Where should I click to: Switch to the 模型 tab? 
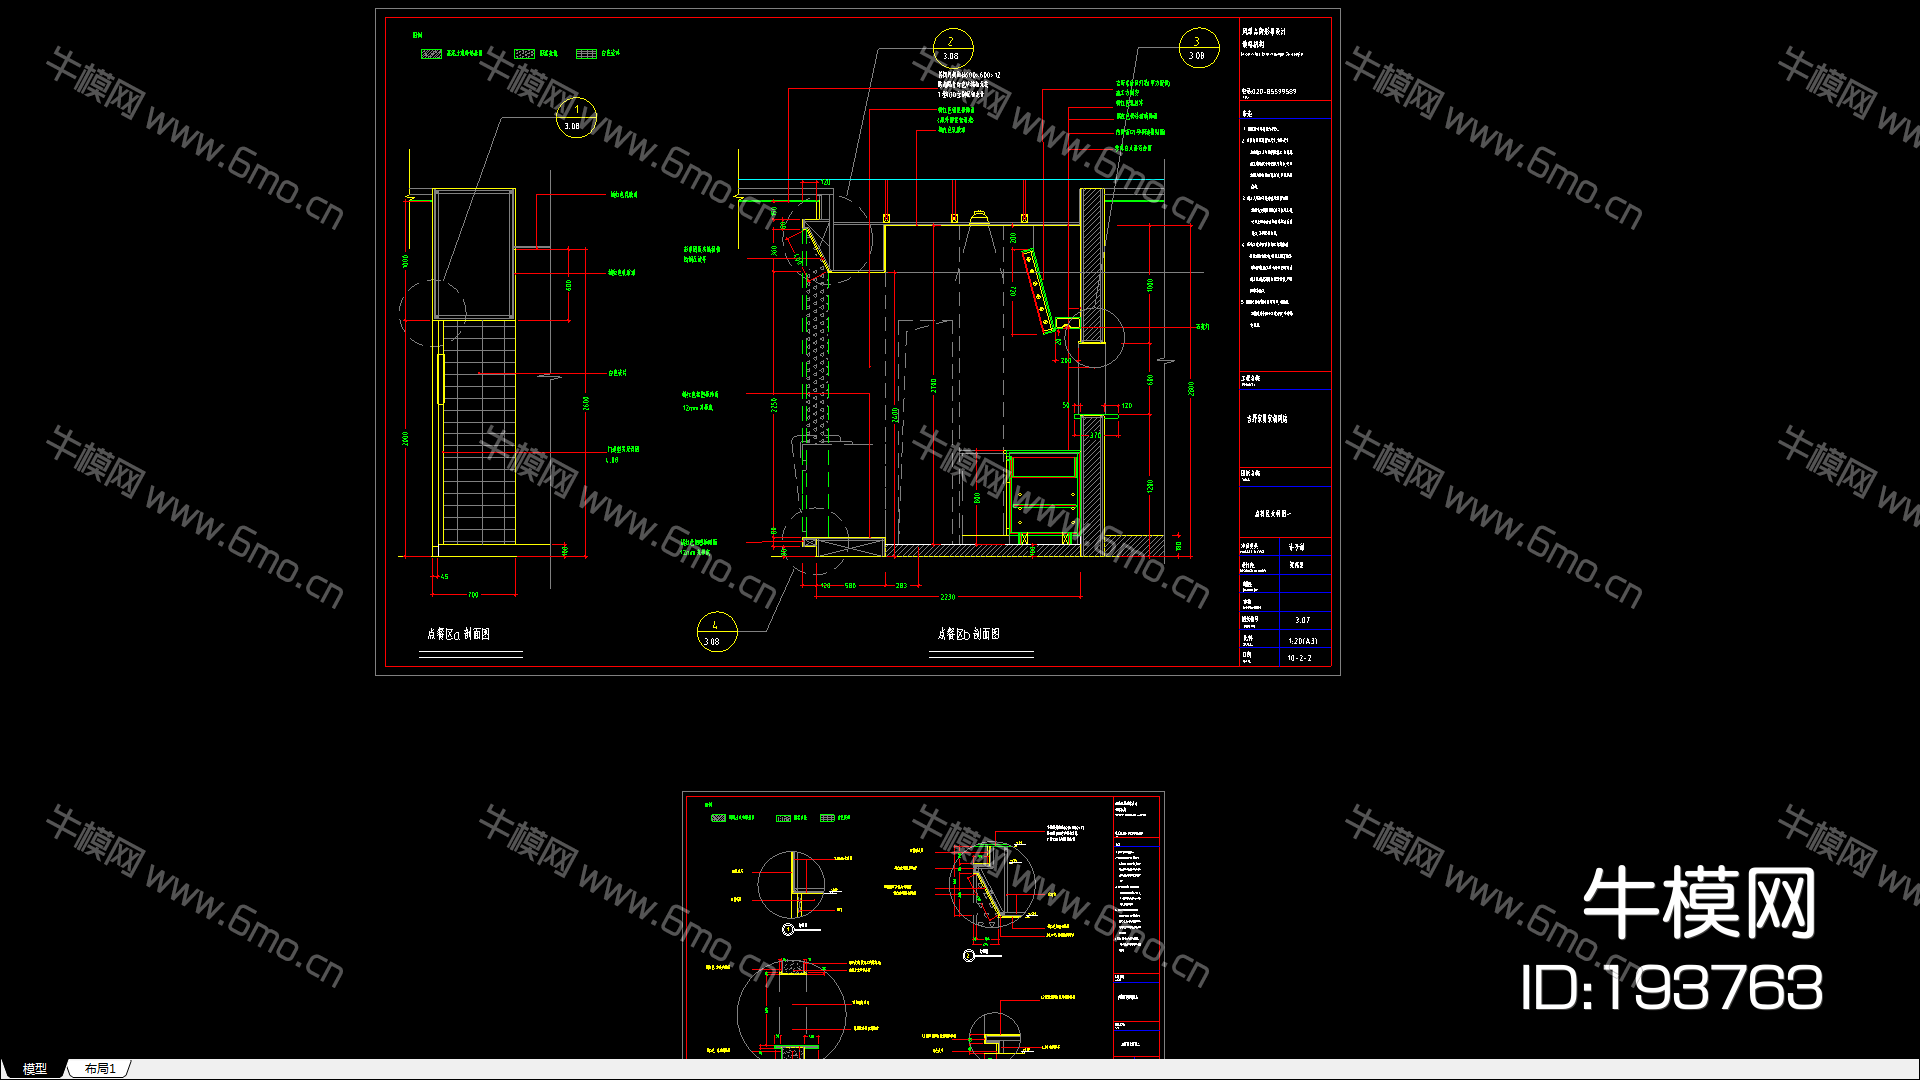(34, 1069)
